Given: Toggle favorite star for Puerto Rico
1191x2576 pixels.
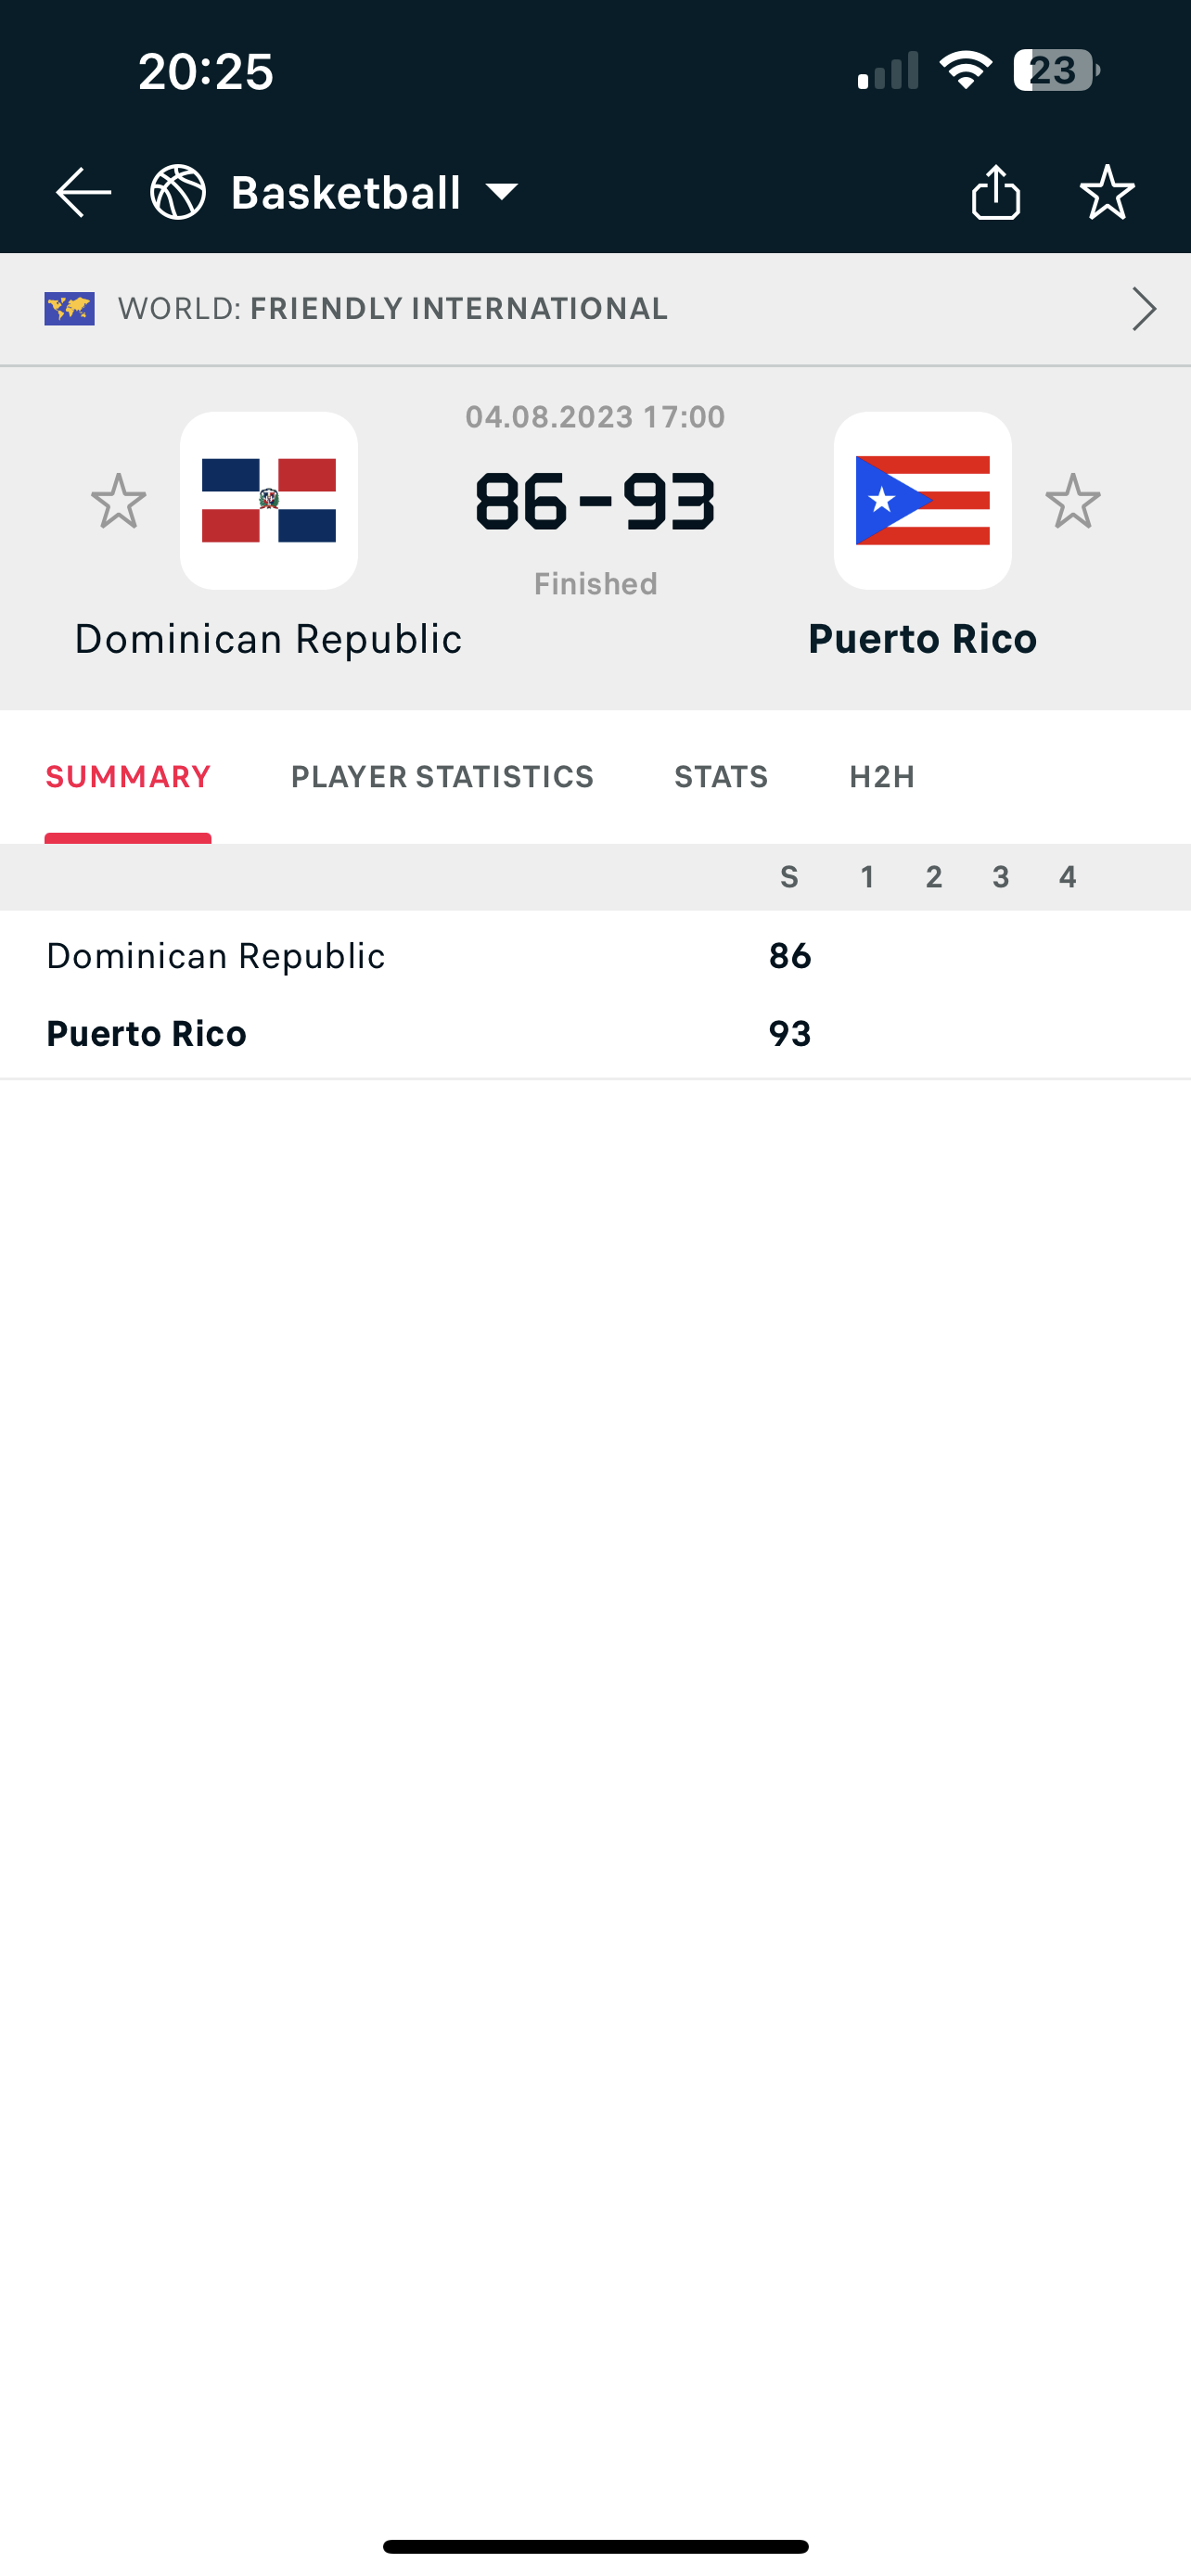Looking at the screenshot, I should [x=1073, y=501].
